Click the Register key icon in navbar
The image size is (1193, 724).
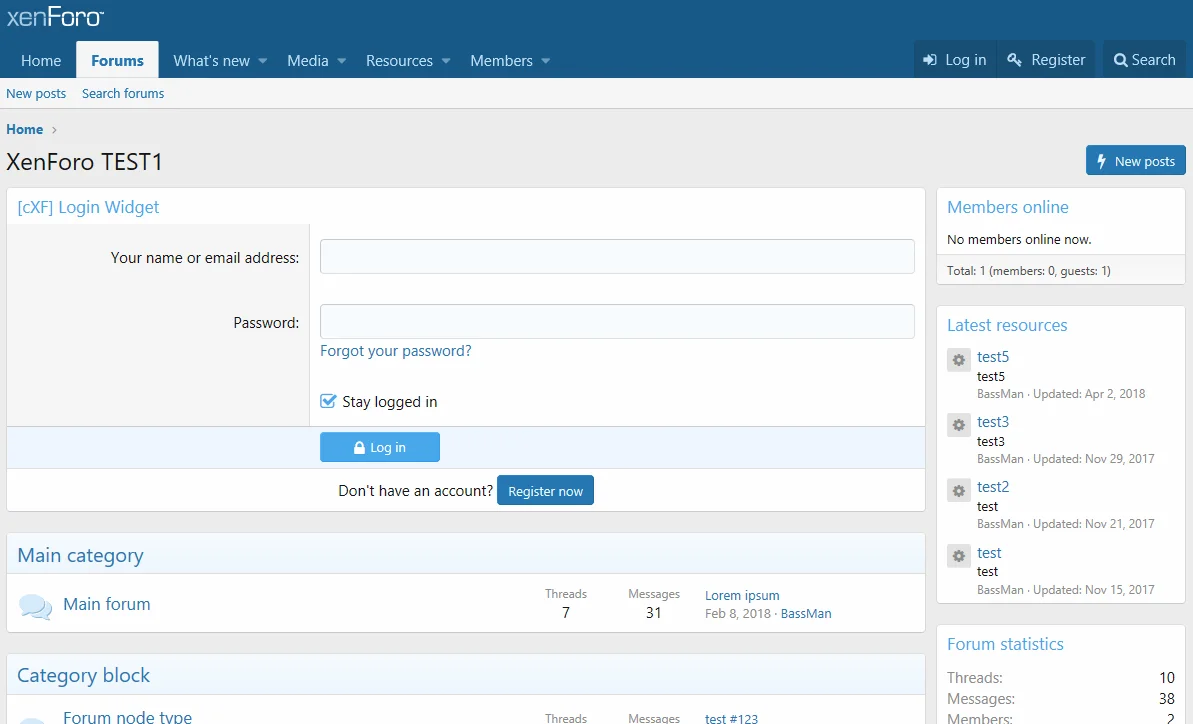pyautogui.click(x=1015, y=61)
